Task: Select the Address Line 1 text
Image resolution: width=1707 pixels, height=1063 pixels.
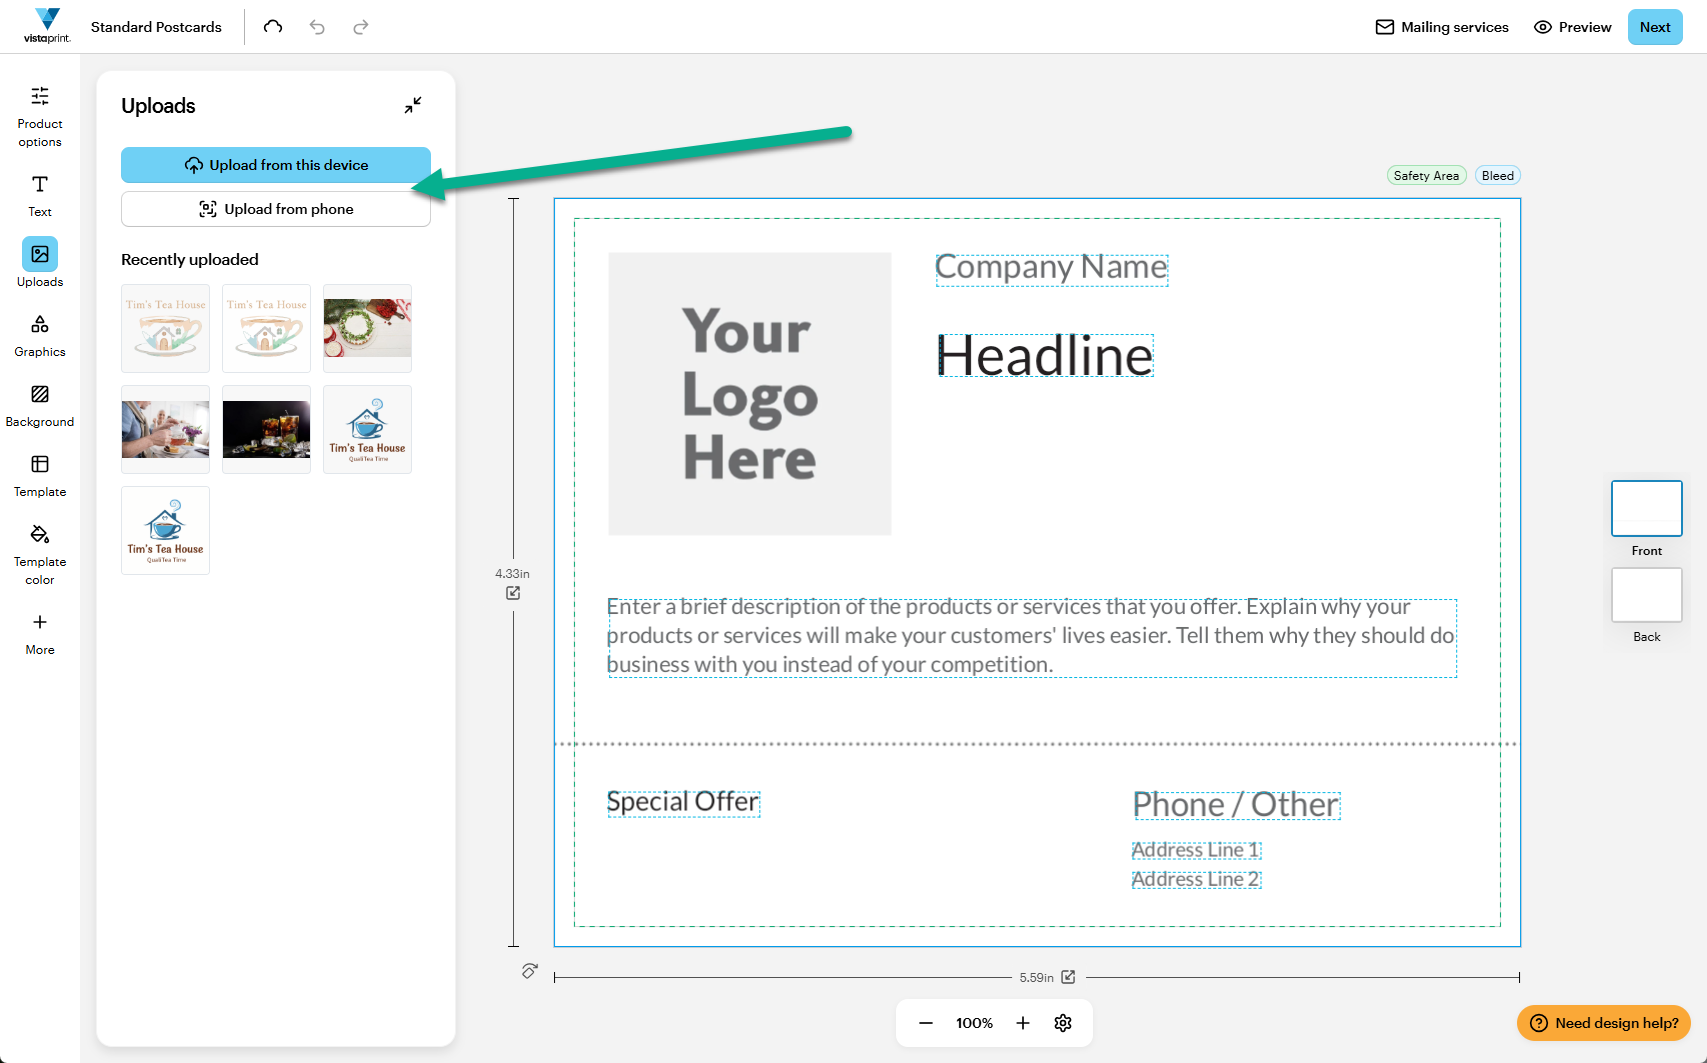Action: [x=1197, y=850]
